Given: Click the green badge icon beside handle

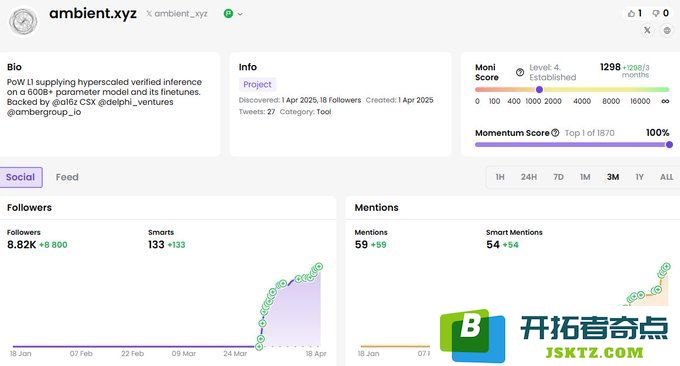Looking at the screenshot, I should click(x=228, y=13).
